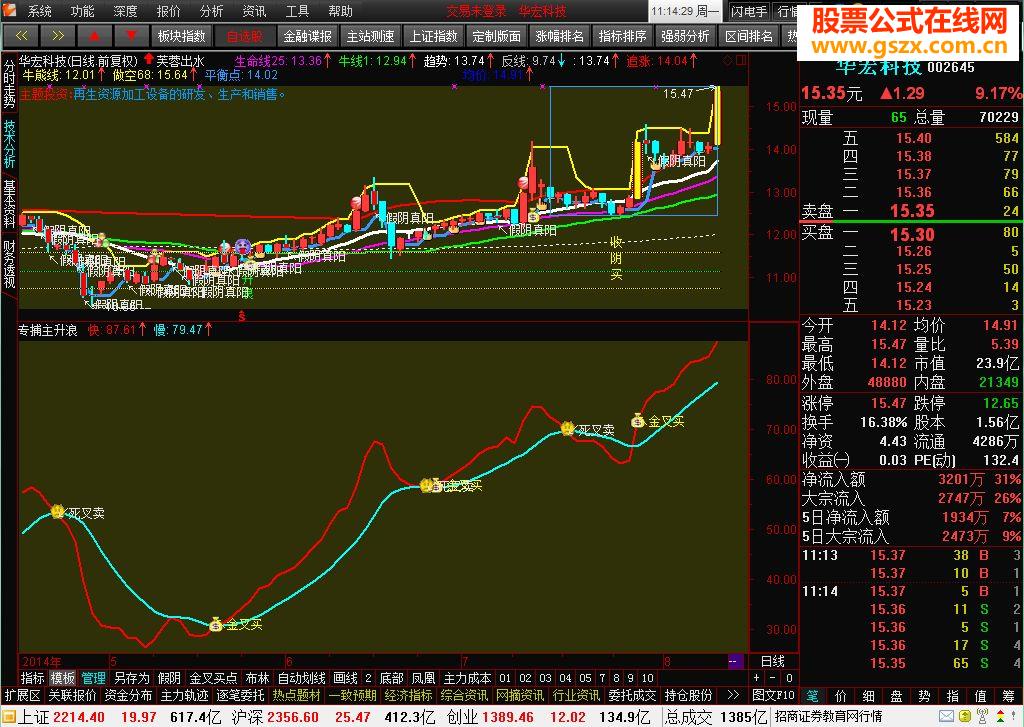Click the 主站测速 toolbar button
This screenshot has height=727, width=1024.
tap(370, 36)
